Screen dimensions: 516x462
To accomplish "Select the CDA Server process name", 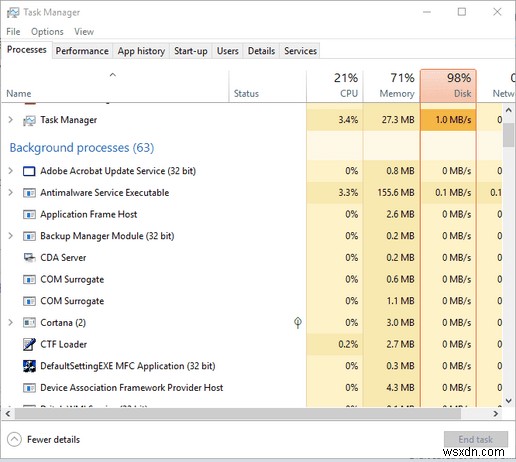I will [63, 258].
